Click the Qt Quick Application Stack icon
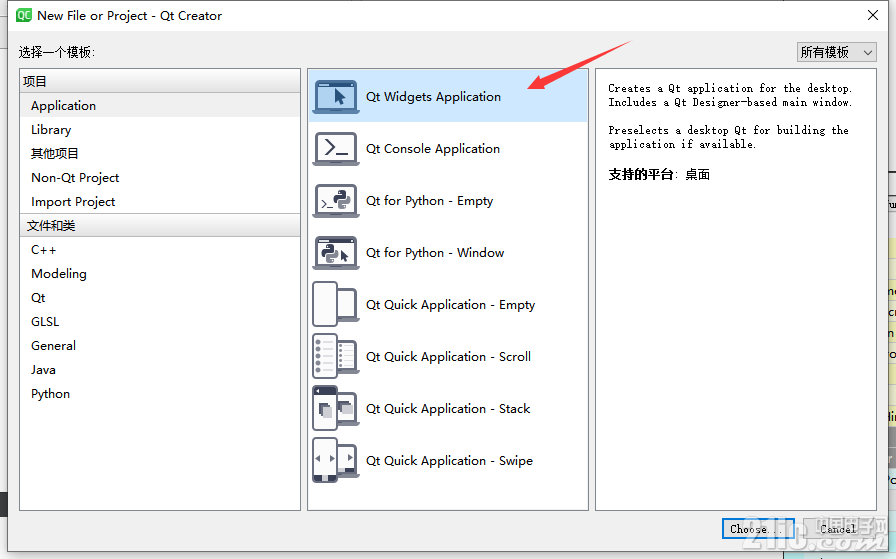Image resolution: width=896 pixels, height=559 pixels. (x=335, y=408)
